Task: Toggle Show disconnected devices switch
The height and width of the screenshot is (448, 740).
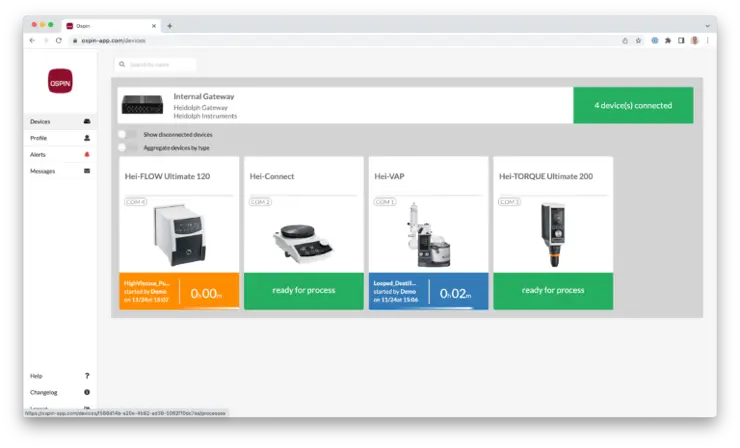Action: point(127,135)
